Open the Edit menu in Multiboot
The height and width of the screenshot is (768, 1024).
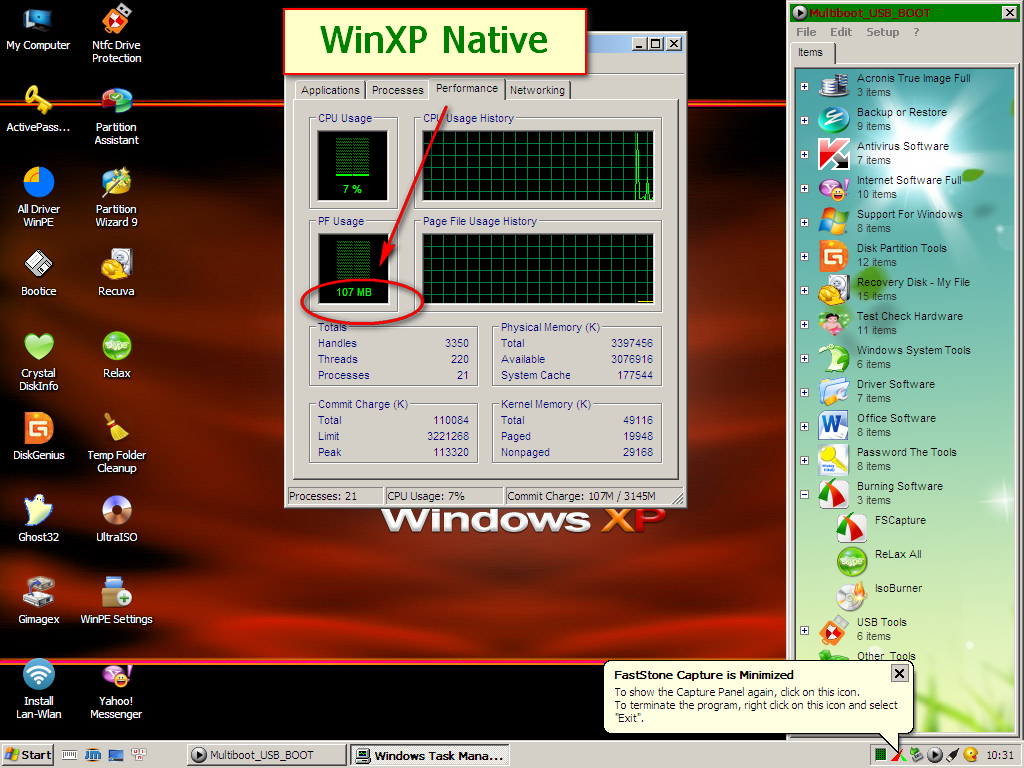pos(840,32)
